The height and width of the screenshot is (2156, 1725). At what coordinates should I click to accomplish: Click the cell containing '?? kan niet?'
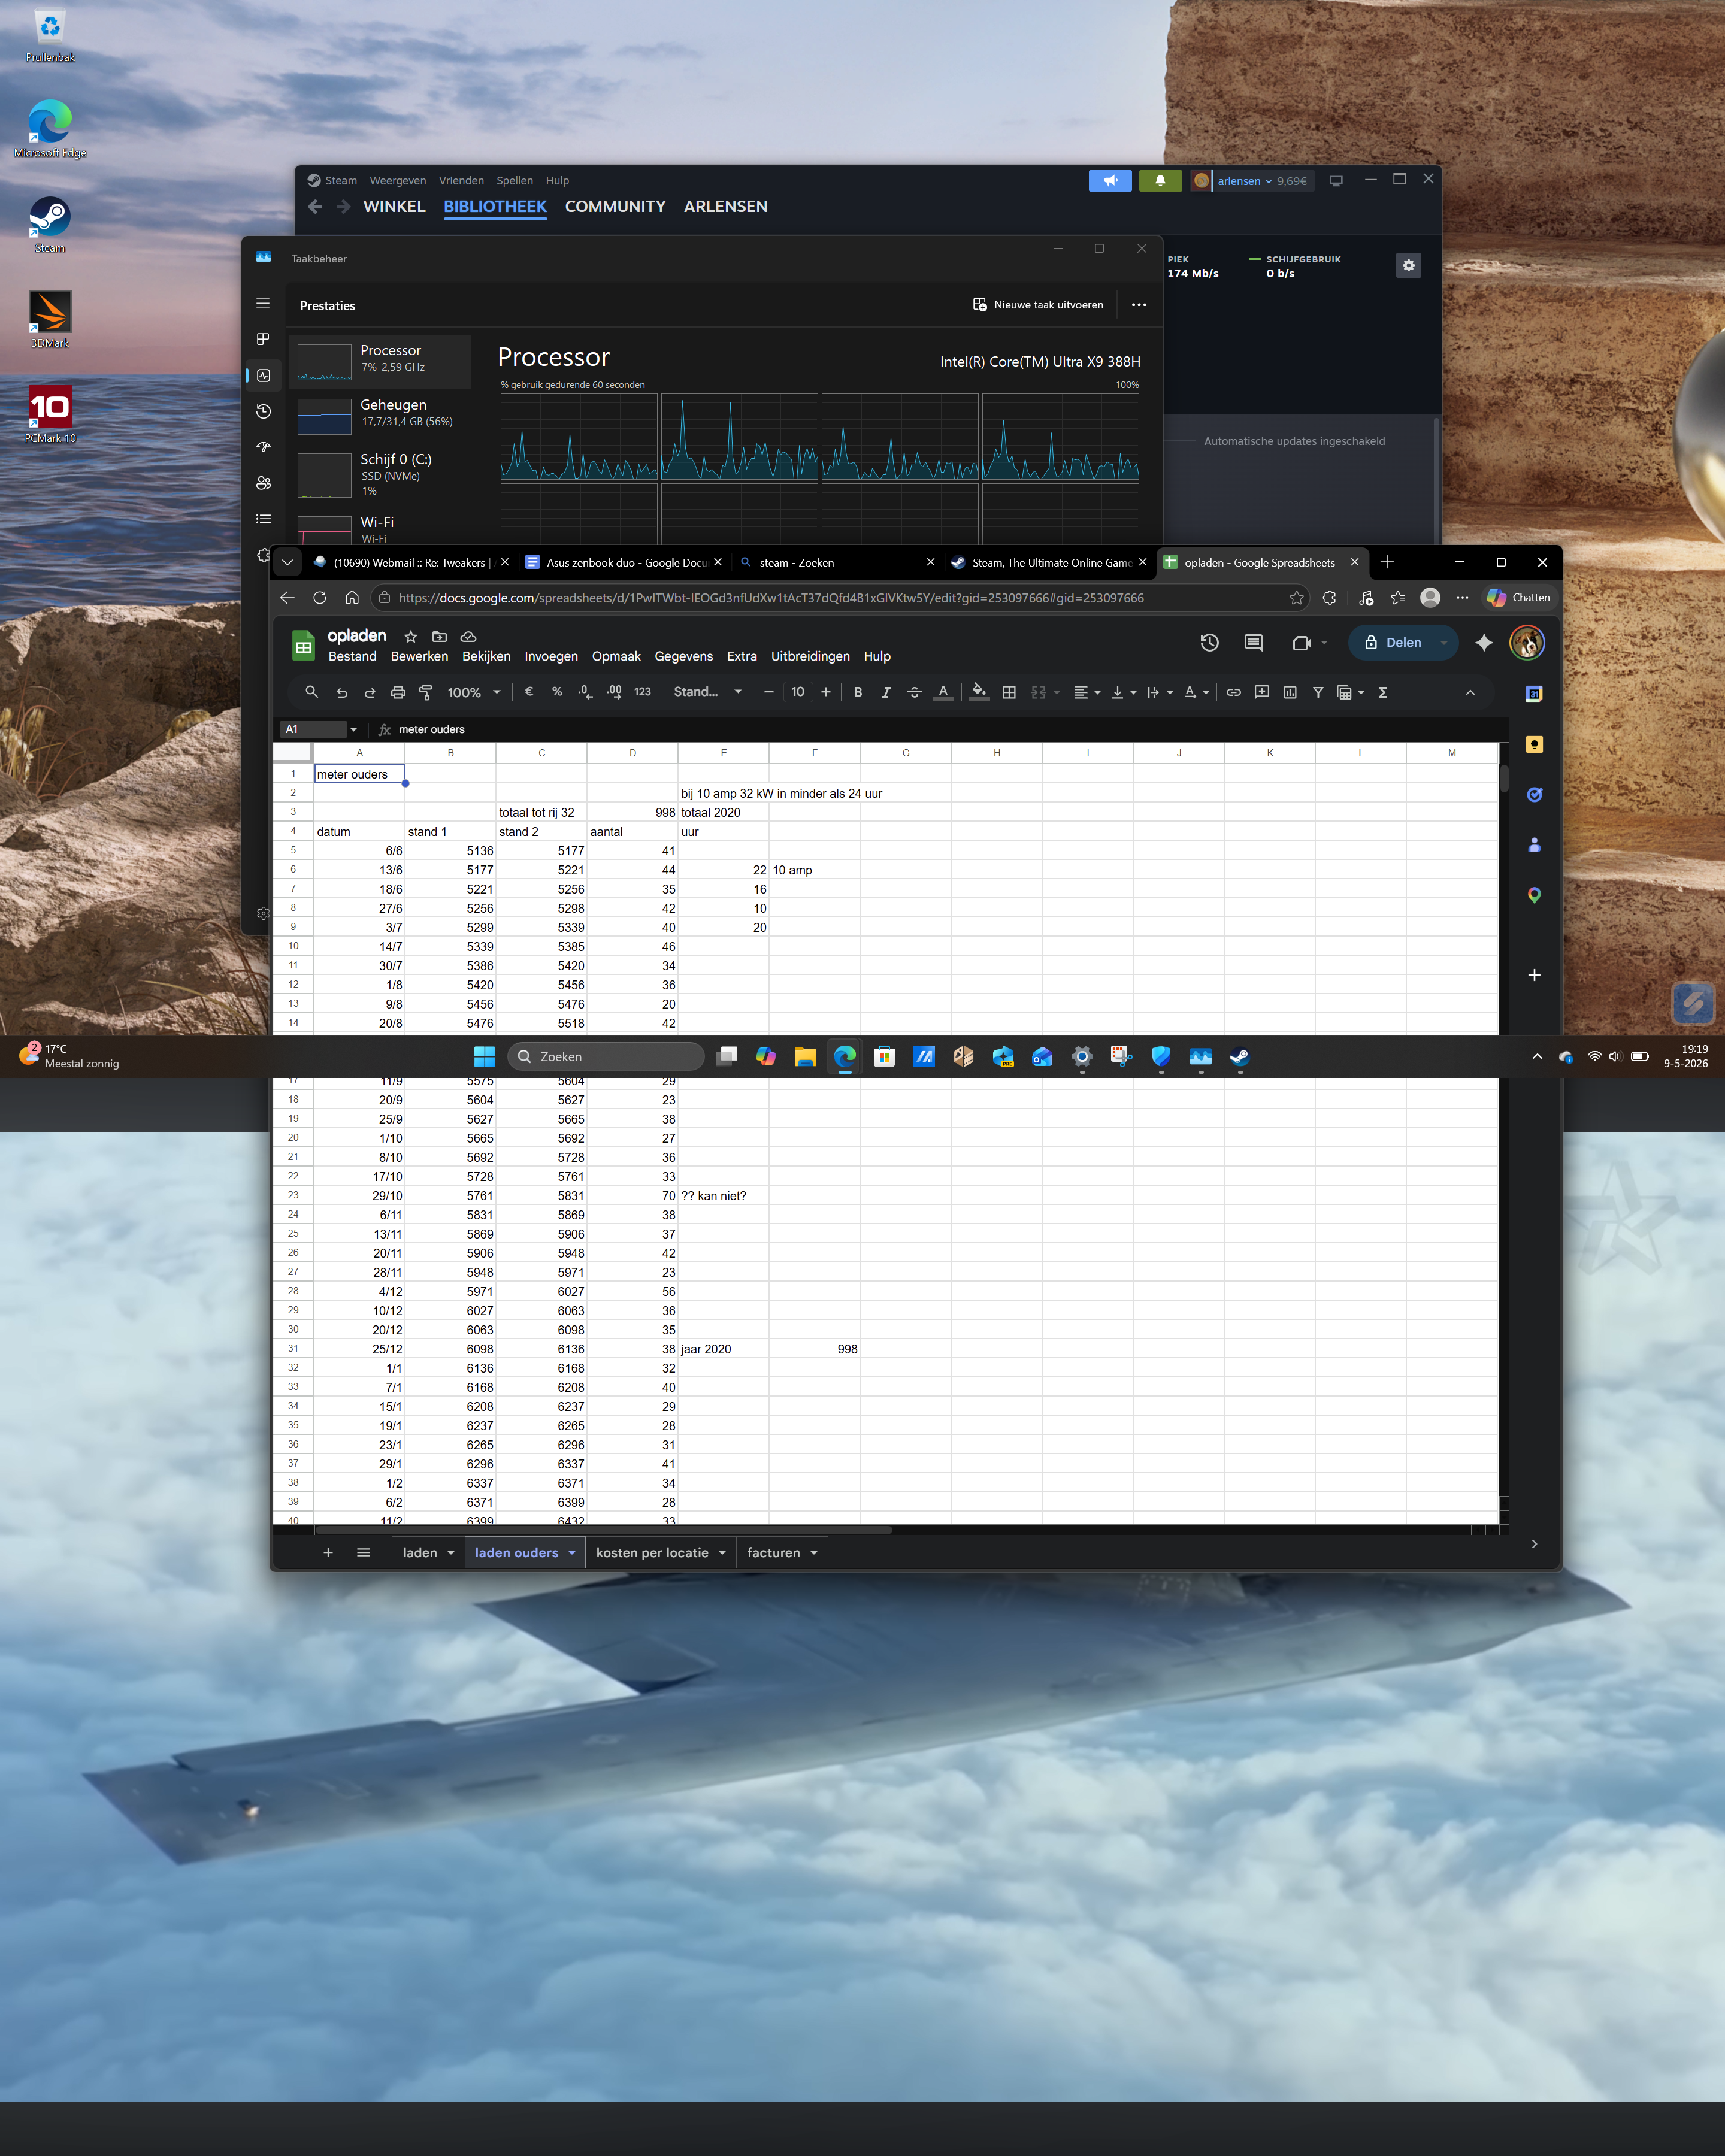pos(723,1196)
